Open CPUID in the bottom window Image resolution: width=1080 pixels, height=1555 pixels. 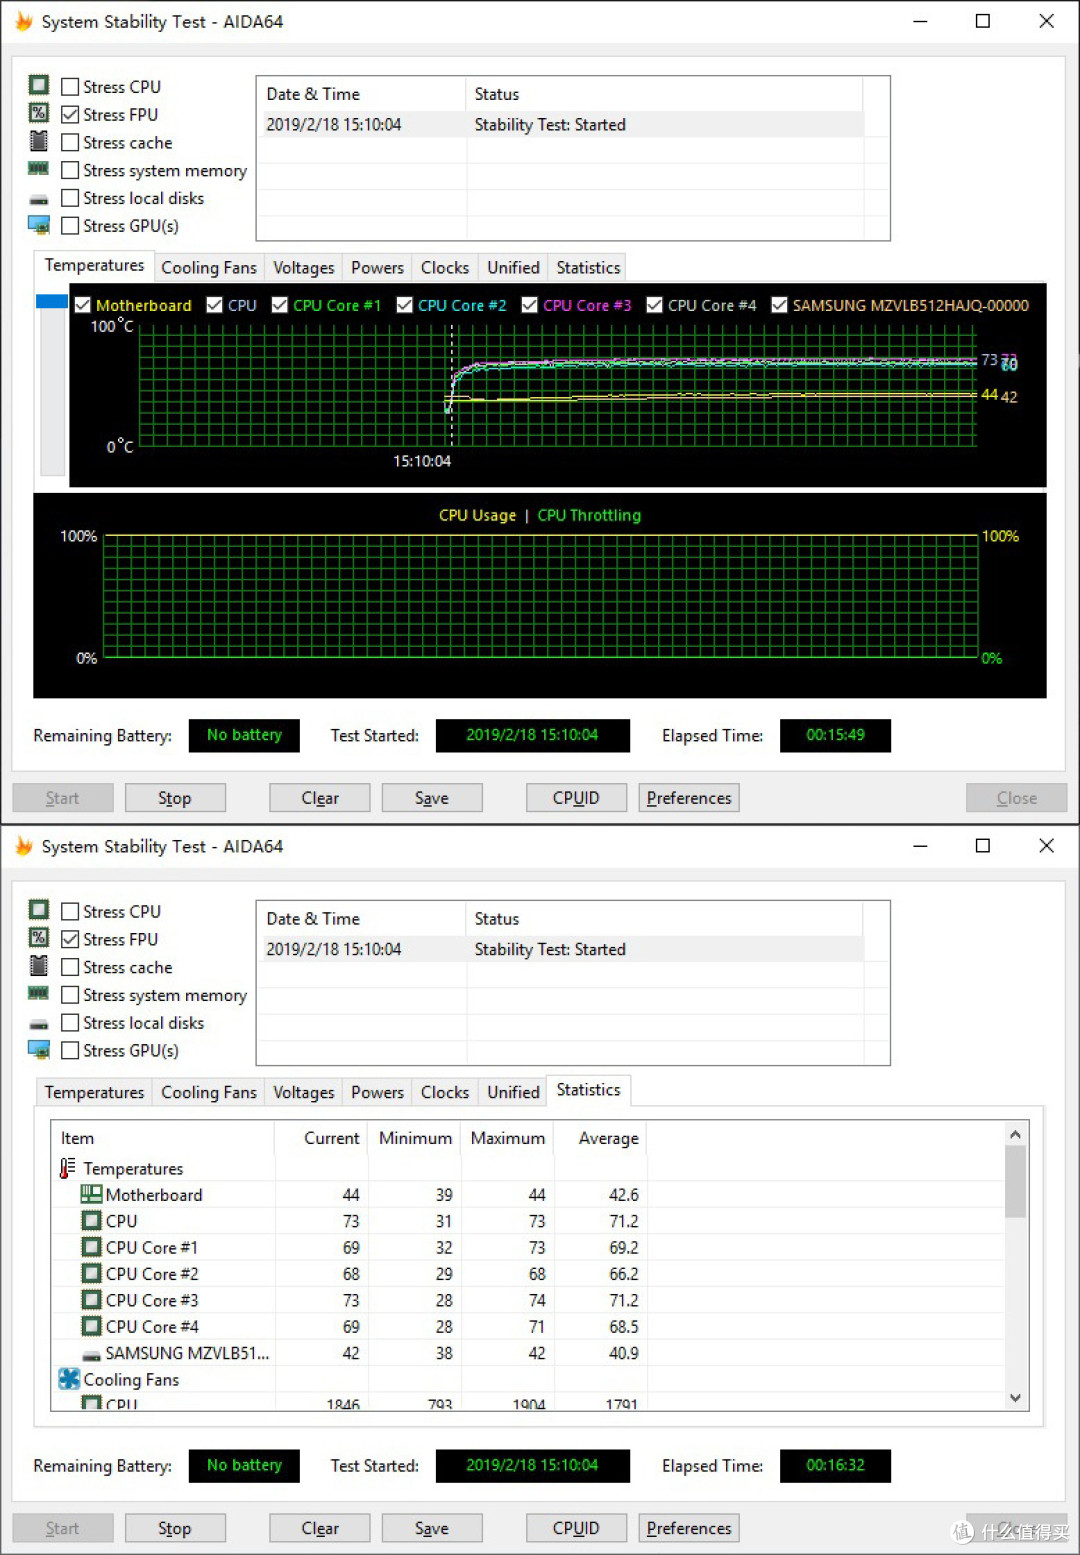576,1528
